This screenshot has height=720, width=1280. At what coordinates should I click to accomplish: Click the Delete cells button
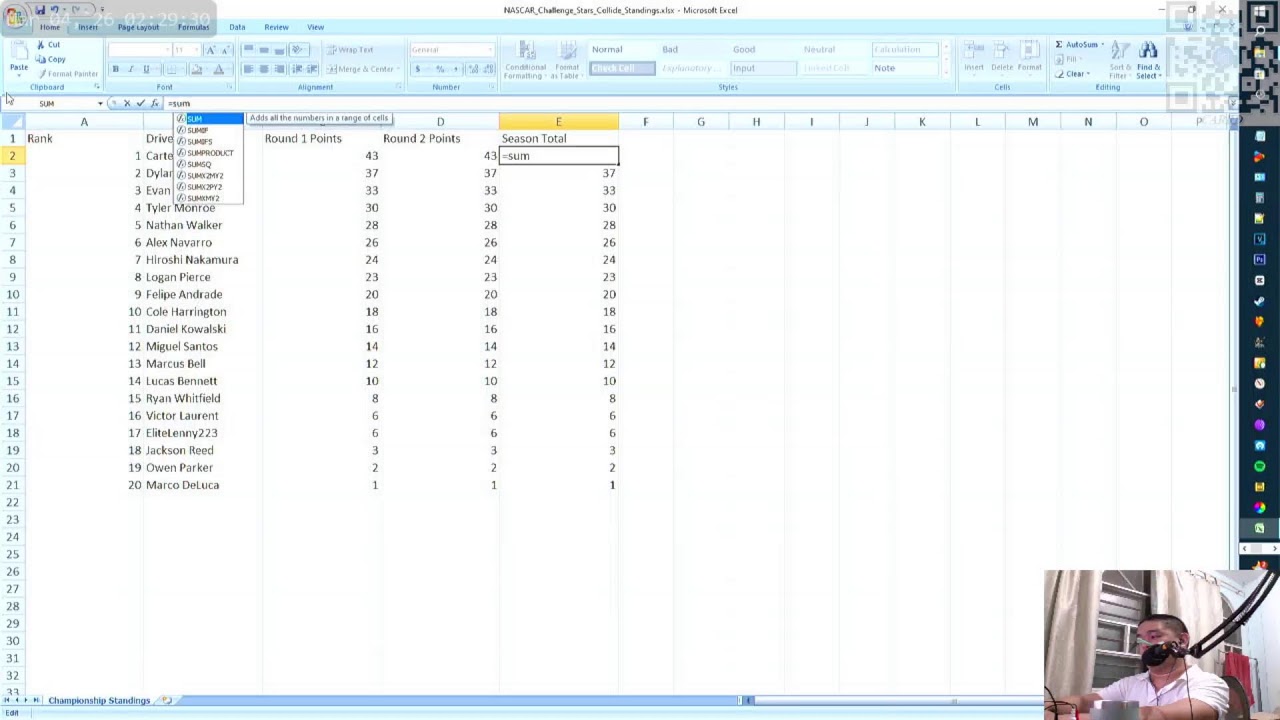coord(1002,58)
